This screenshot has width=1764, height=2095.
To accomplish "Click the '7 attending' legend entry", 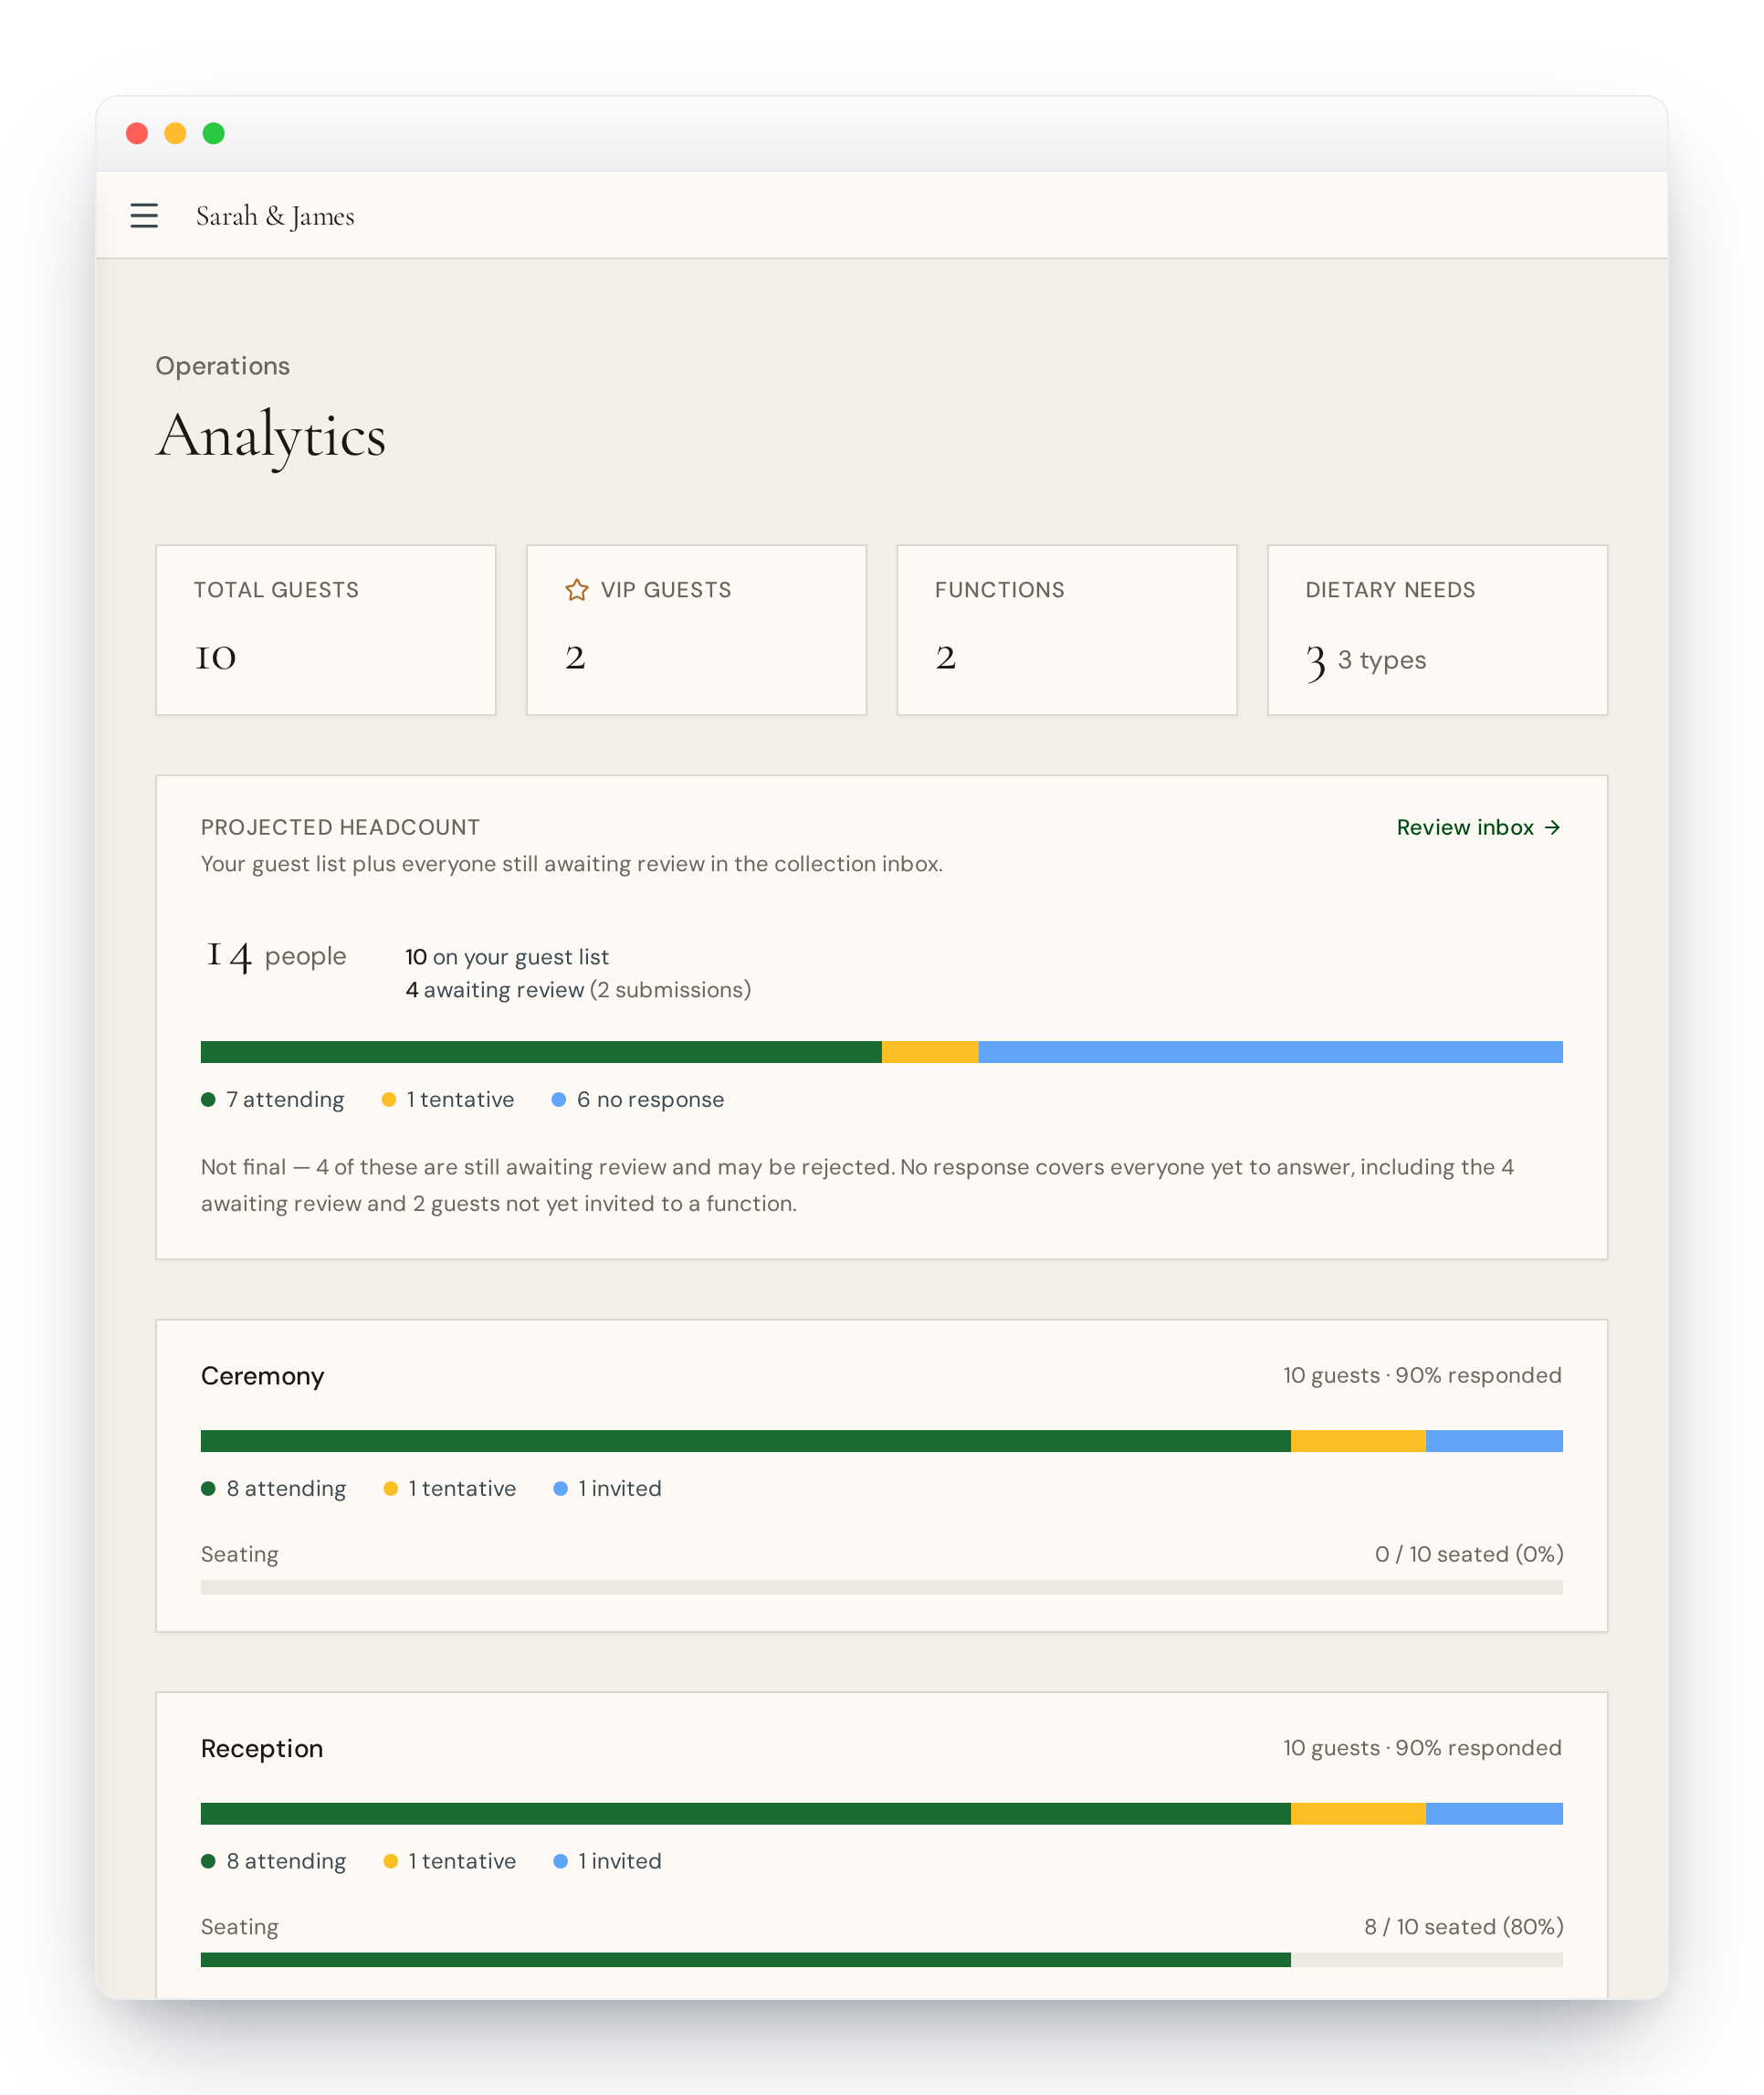I will [x=273, y=1100].
